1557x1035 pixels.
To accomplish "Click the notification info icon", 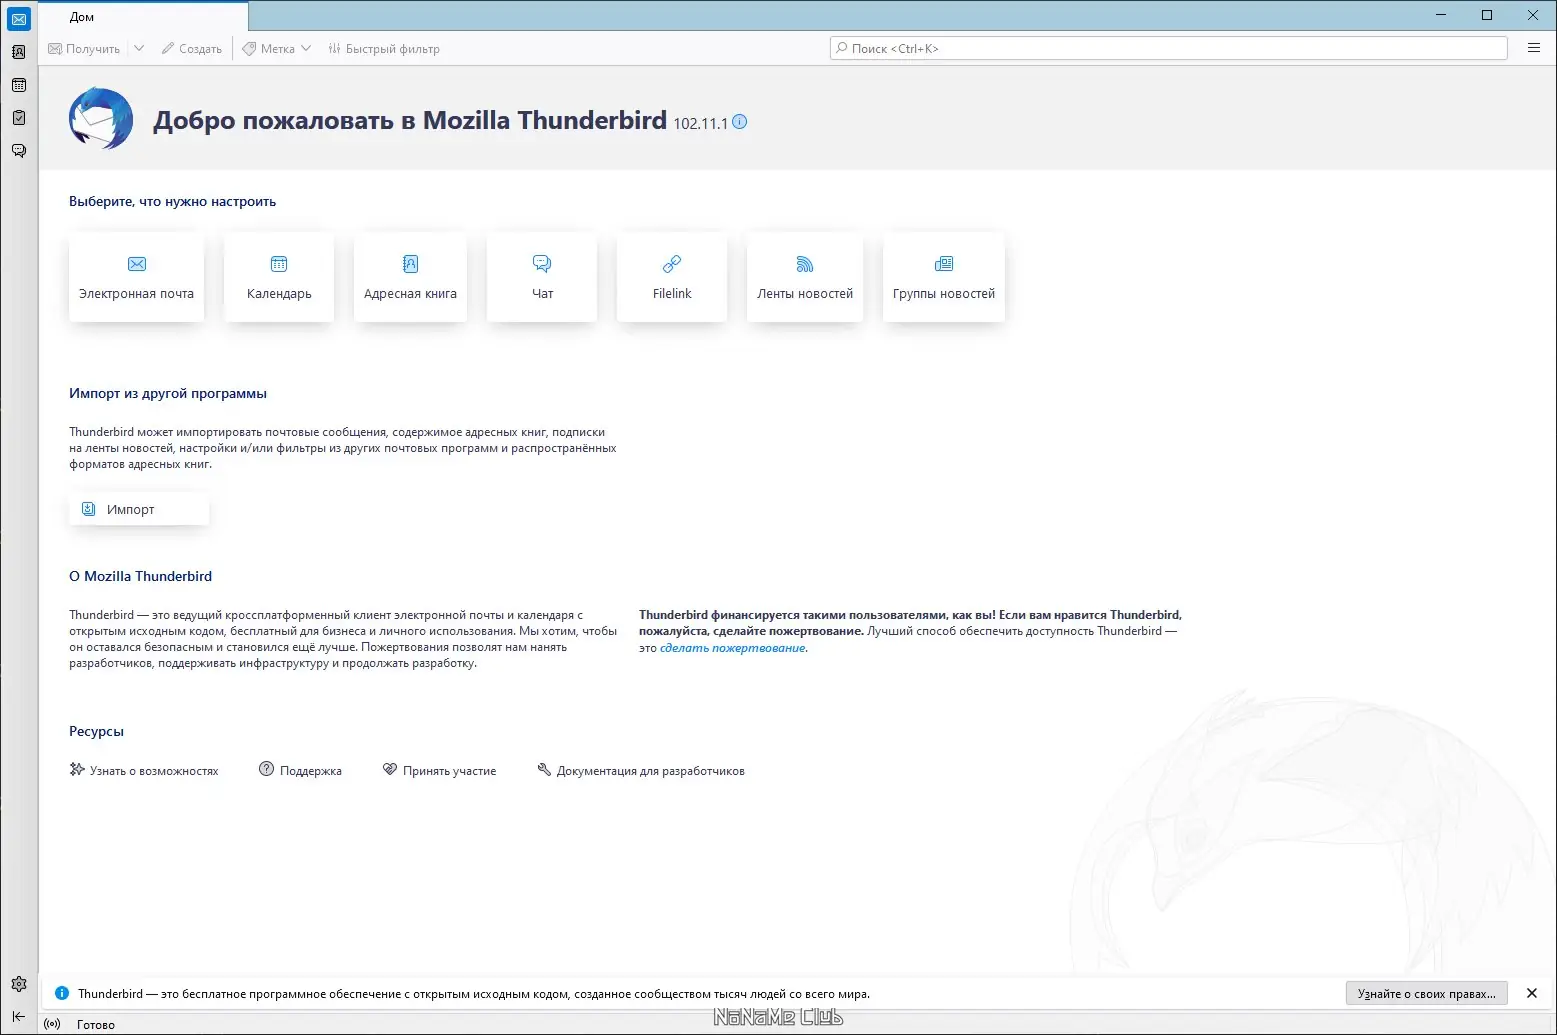I will 62,993.
